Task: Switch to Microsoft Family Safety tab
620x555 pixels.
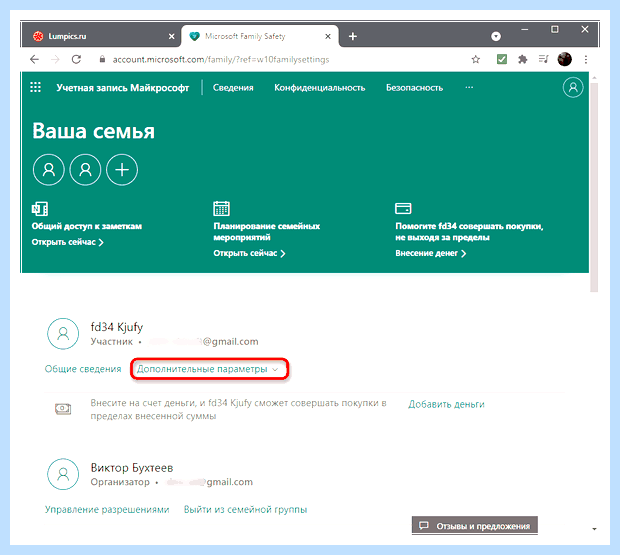Action: click(260, 36)
